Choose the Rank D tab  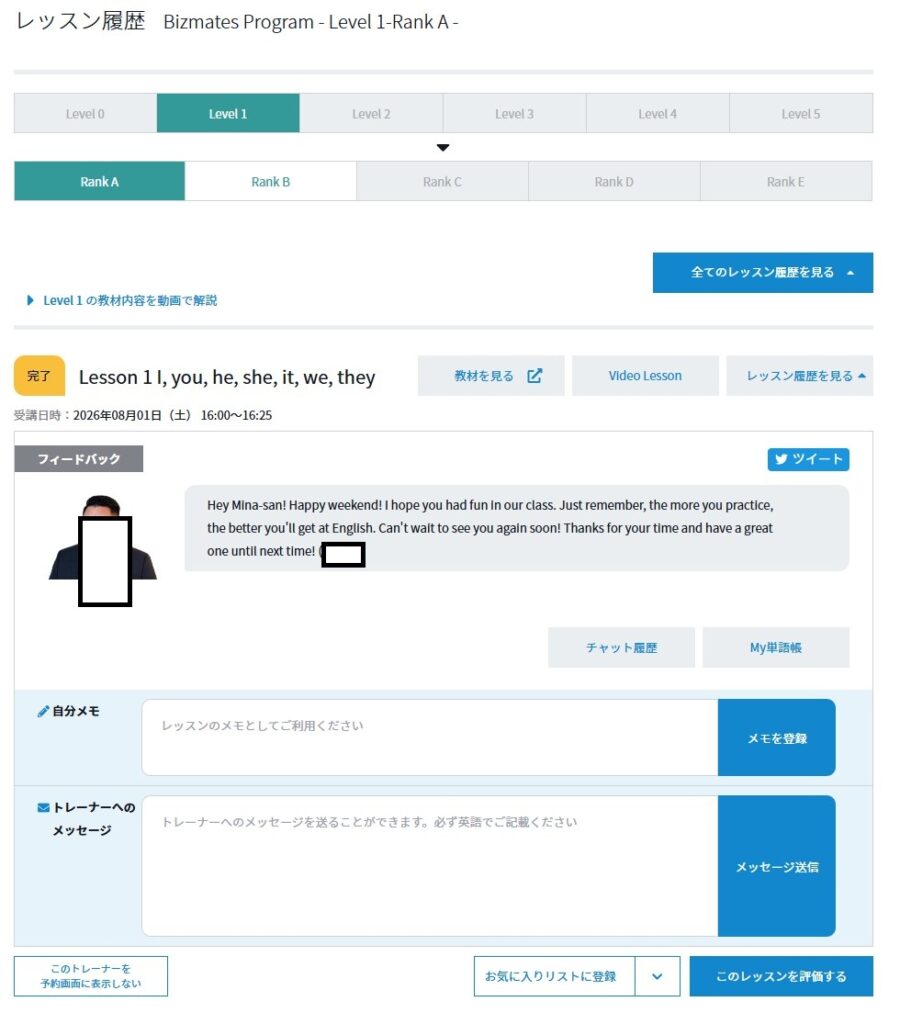click(614, 182)
